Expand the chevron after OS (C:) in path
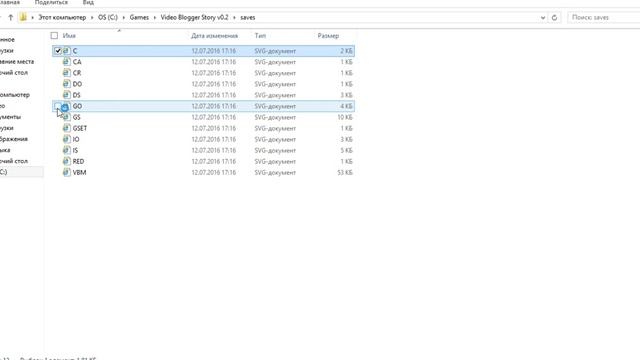This screenshot has width=640, height=360. (124, 18)
